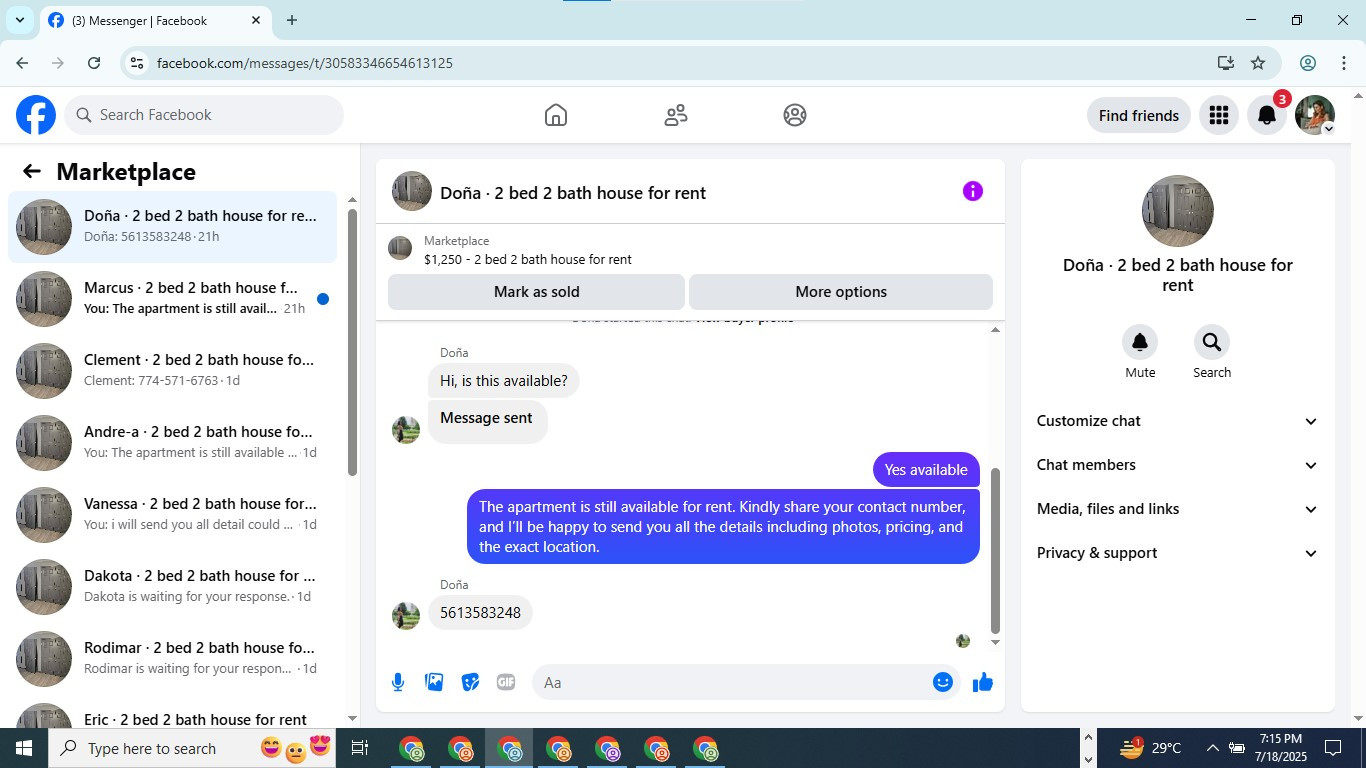Viewport: 1366px width, 768px height.
Task: Click the browser address bar URL
Action: tap(305, 63)
